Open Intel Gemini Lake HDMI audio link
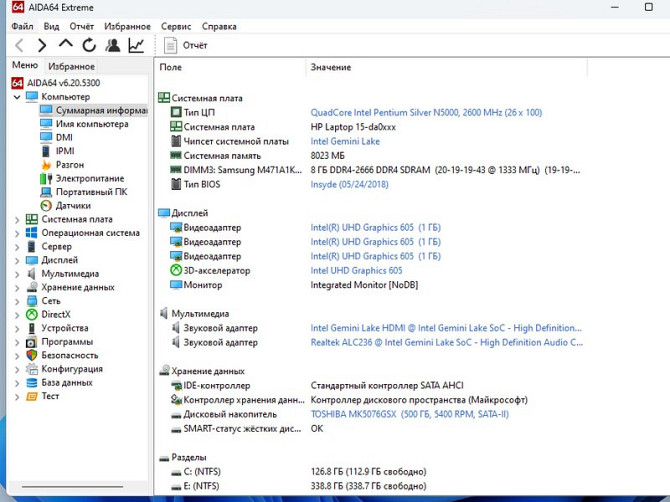670x502 pixels. coord(446,328)
